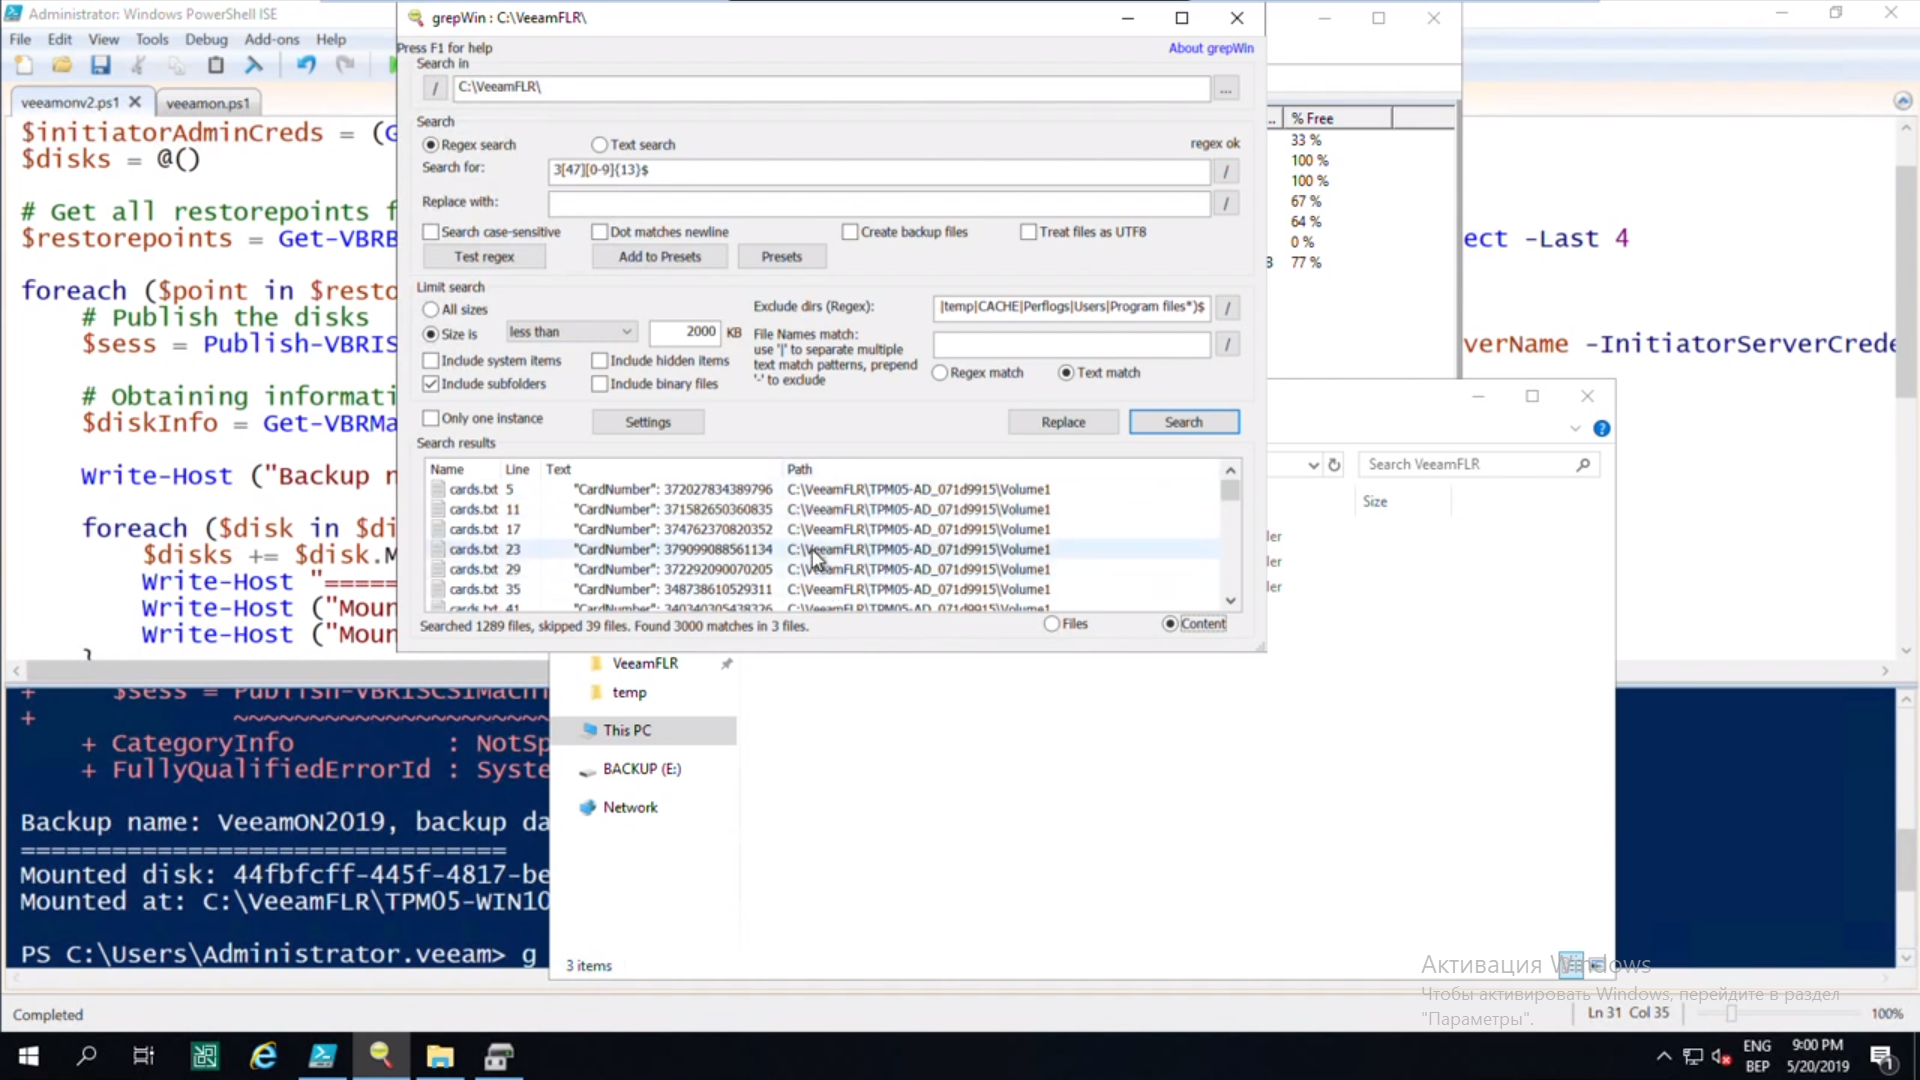Select Regex match for file names

coord(940,373)
